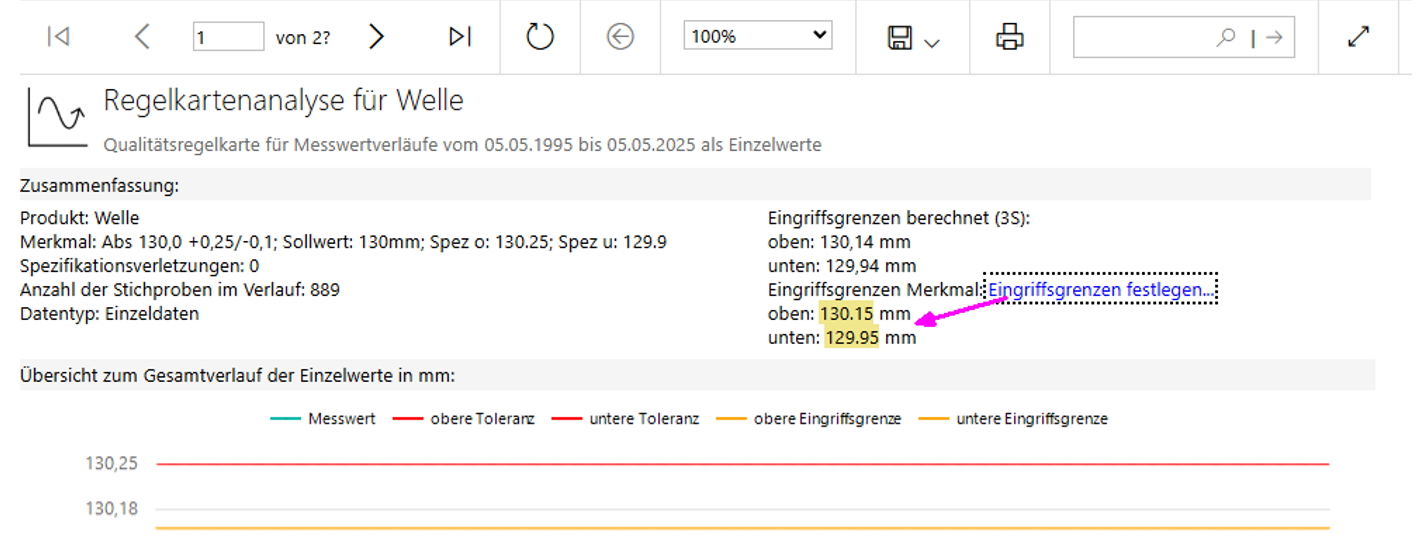Toggle Messwert legend entry
The height and width of the screenshot is (544, 1424).
click(x=323, y=419)
